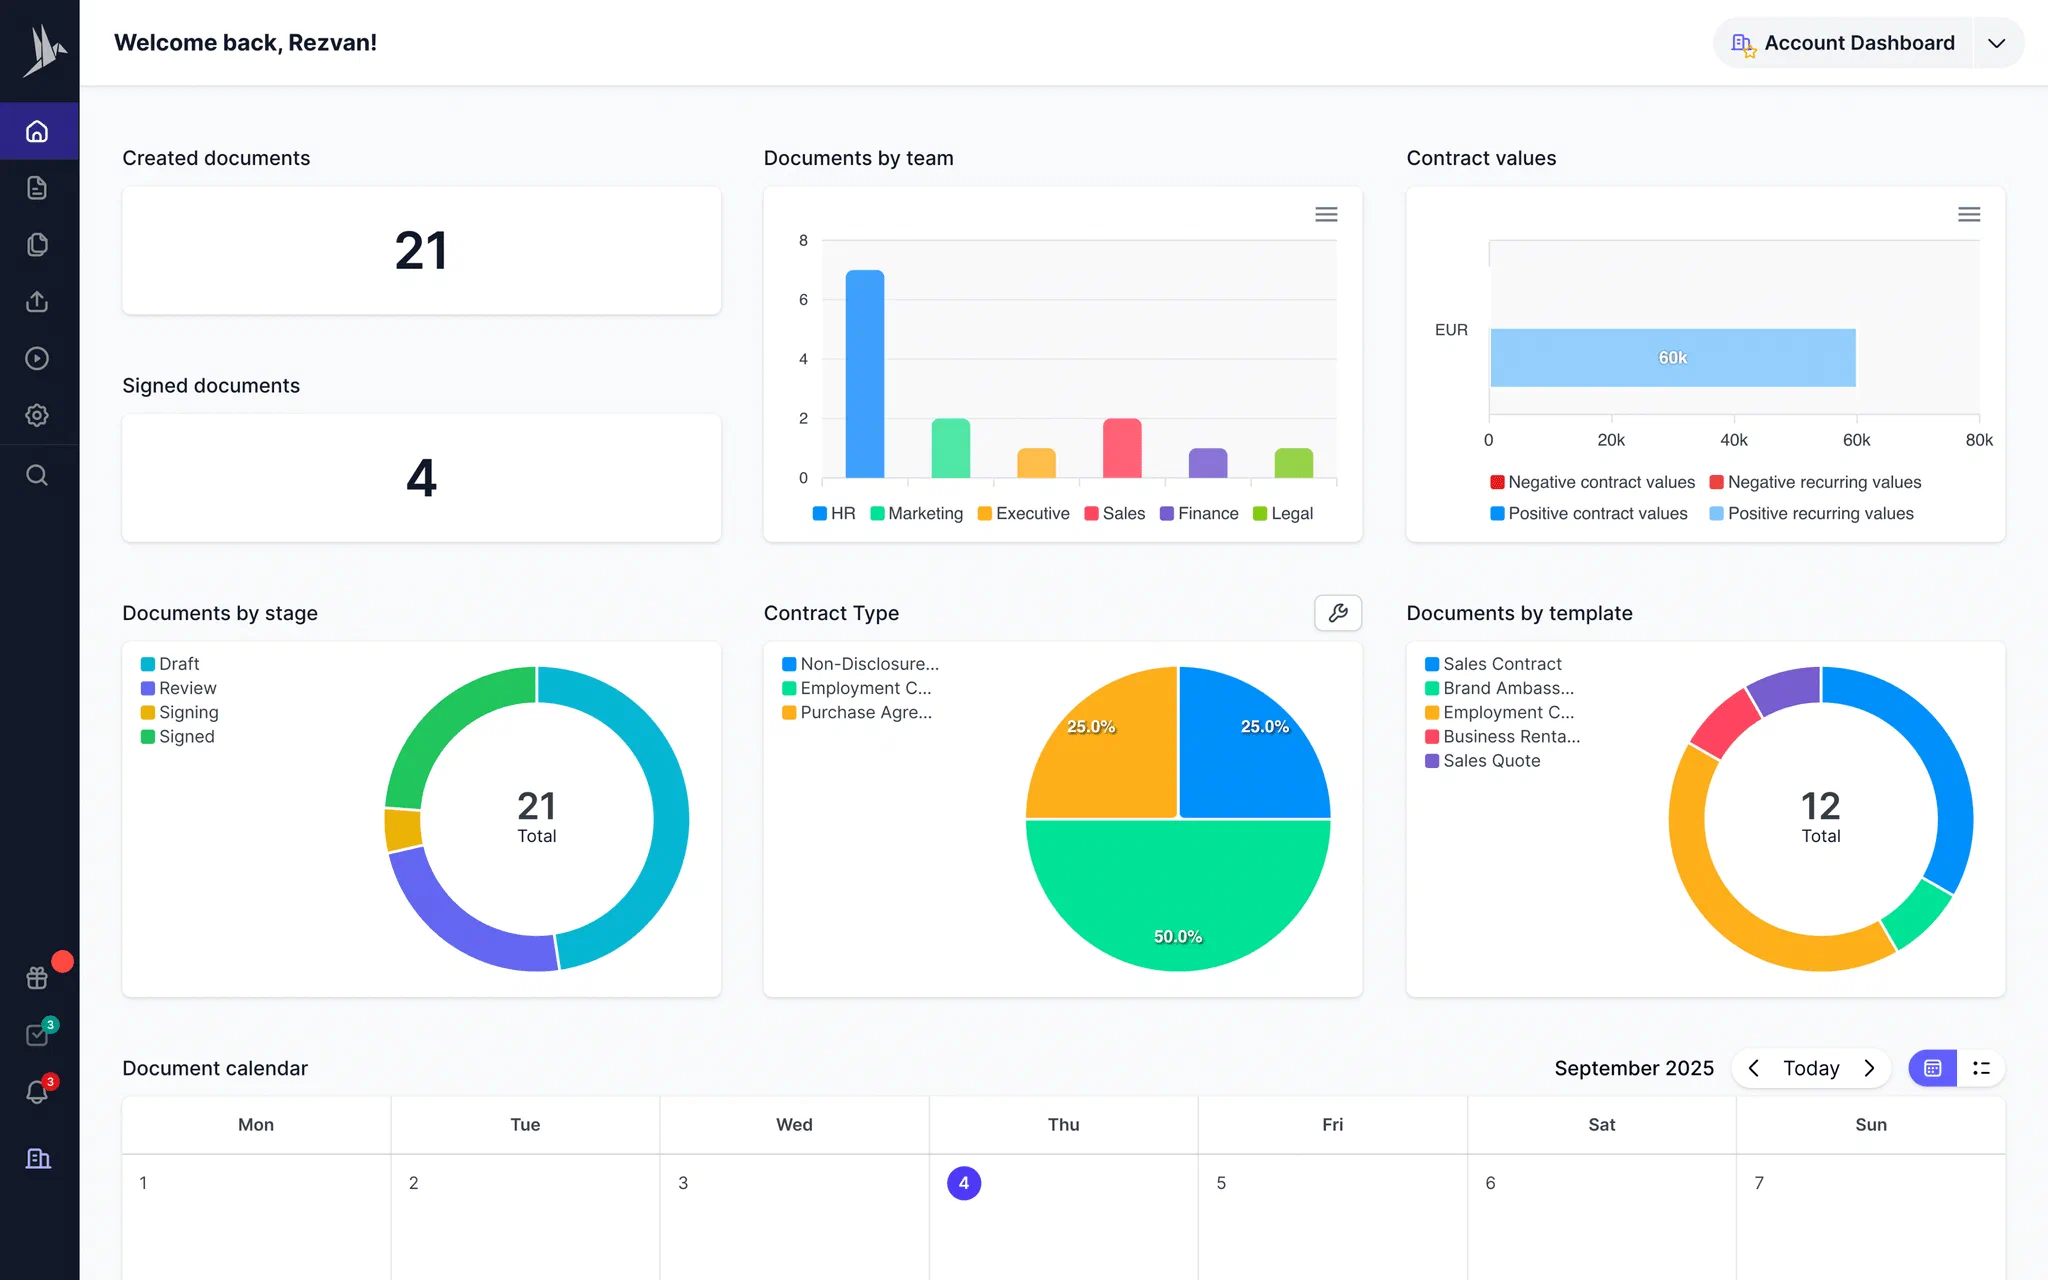Open the settings gear sidebar icon
Screen dimensions: 2048x1280
37,415
